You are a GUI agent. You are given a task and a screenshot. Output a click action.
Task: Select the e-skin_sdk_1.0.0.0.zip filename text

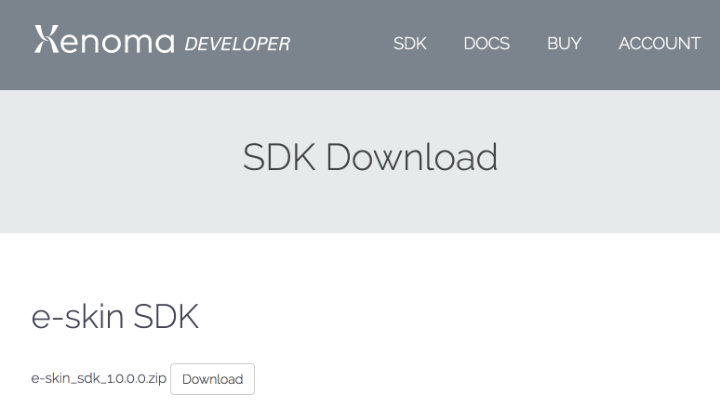pyautogui.click(x=99, y=379)
